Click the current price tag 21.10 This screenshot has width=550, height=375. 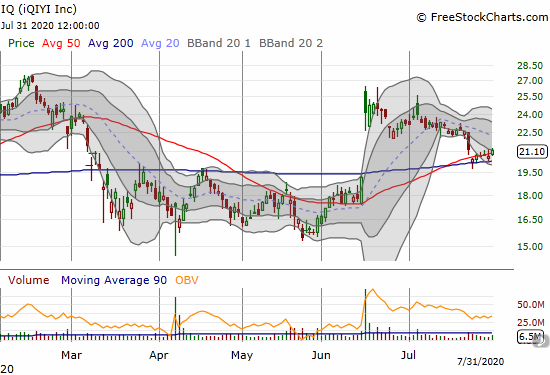tap(532, 152)
